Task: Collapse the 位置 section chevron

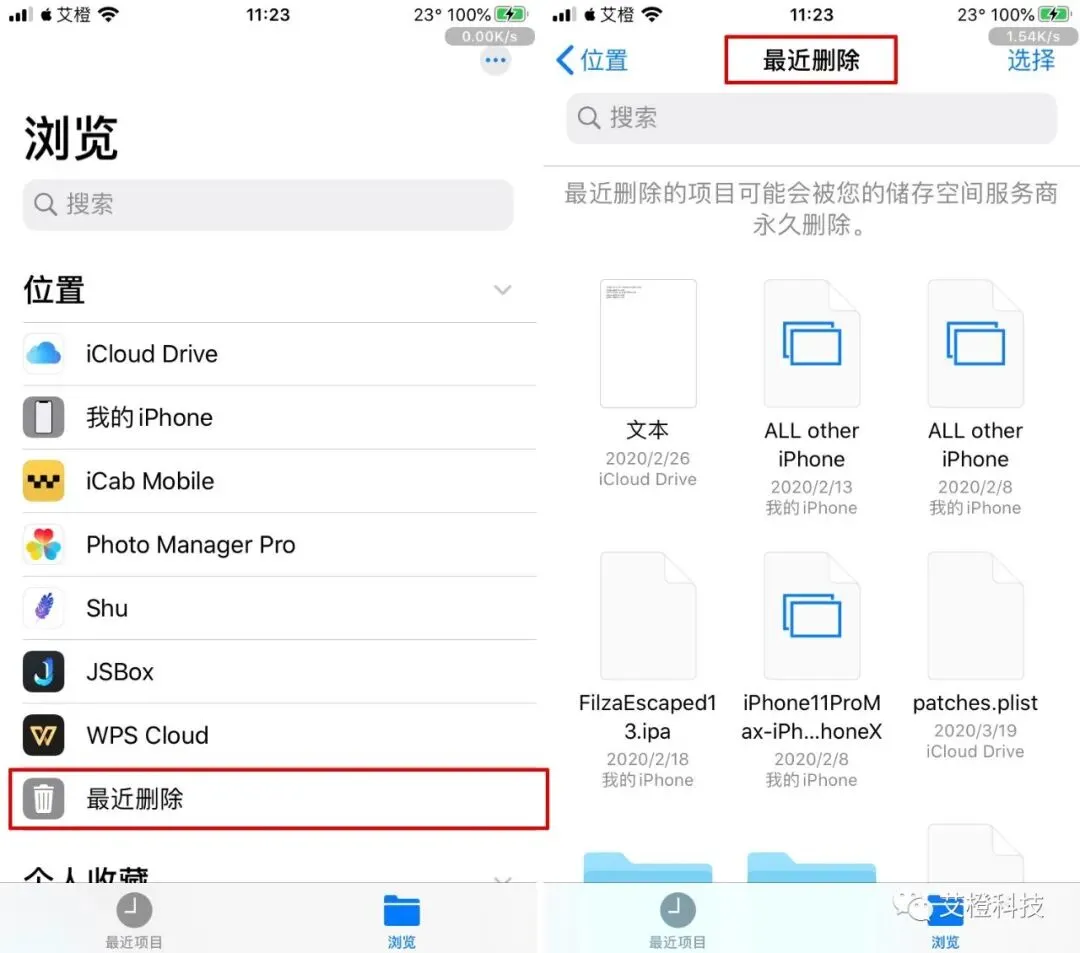Action: pyautogui.click(x=503, y=290)
